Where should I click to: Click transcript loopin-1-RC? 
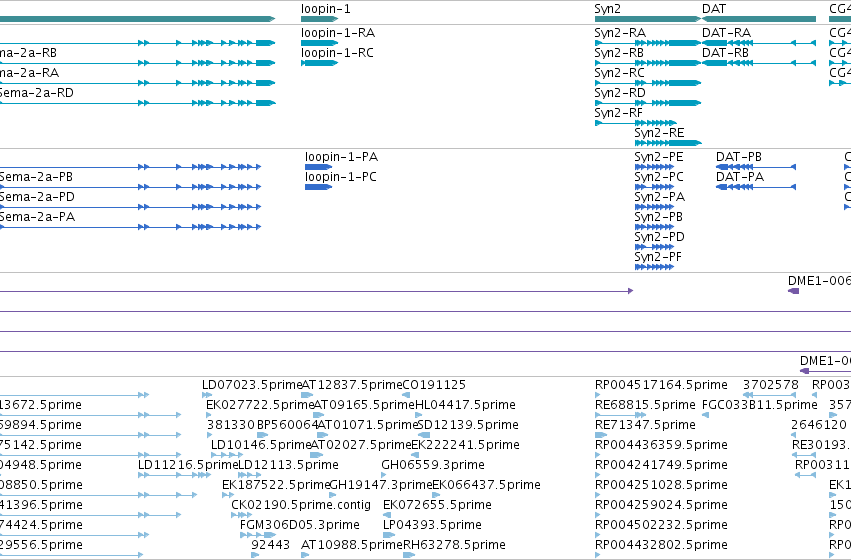[320, 63]
